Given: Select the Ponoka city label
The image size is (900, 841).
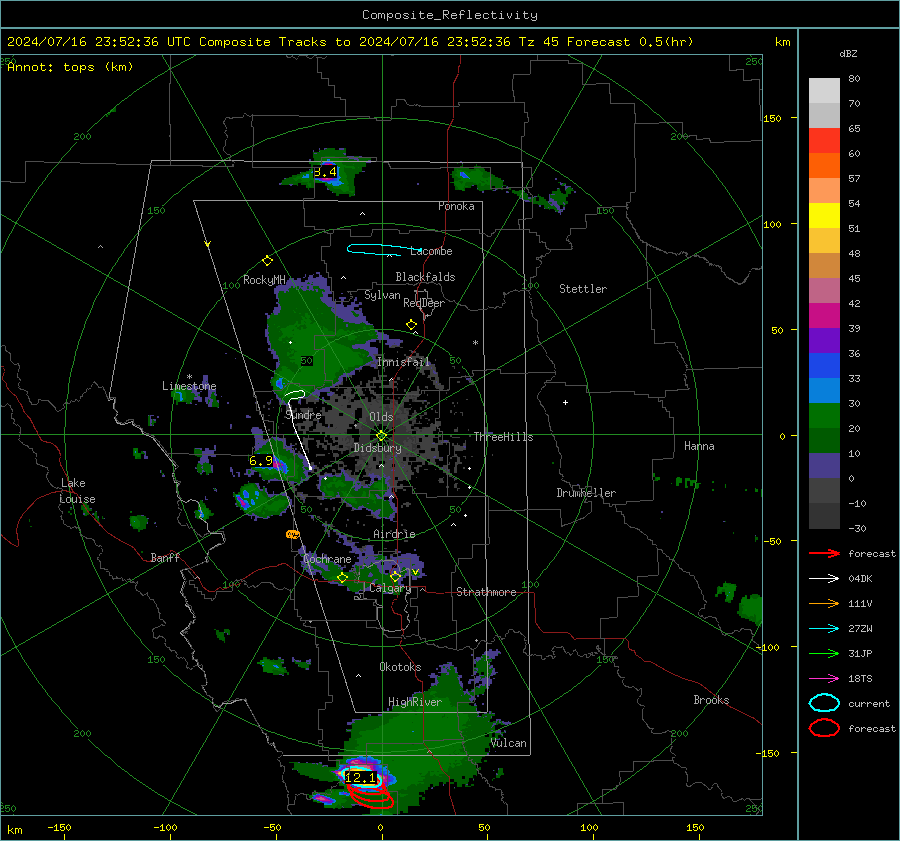Looking at the screenshot, I should pyautogui.click(x=456, y=206).
